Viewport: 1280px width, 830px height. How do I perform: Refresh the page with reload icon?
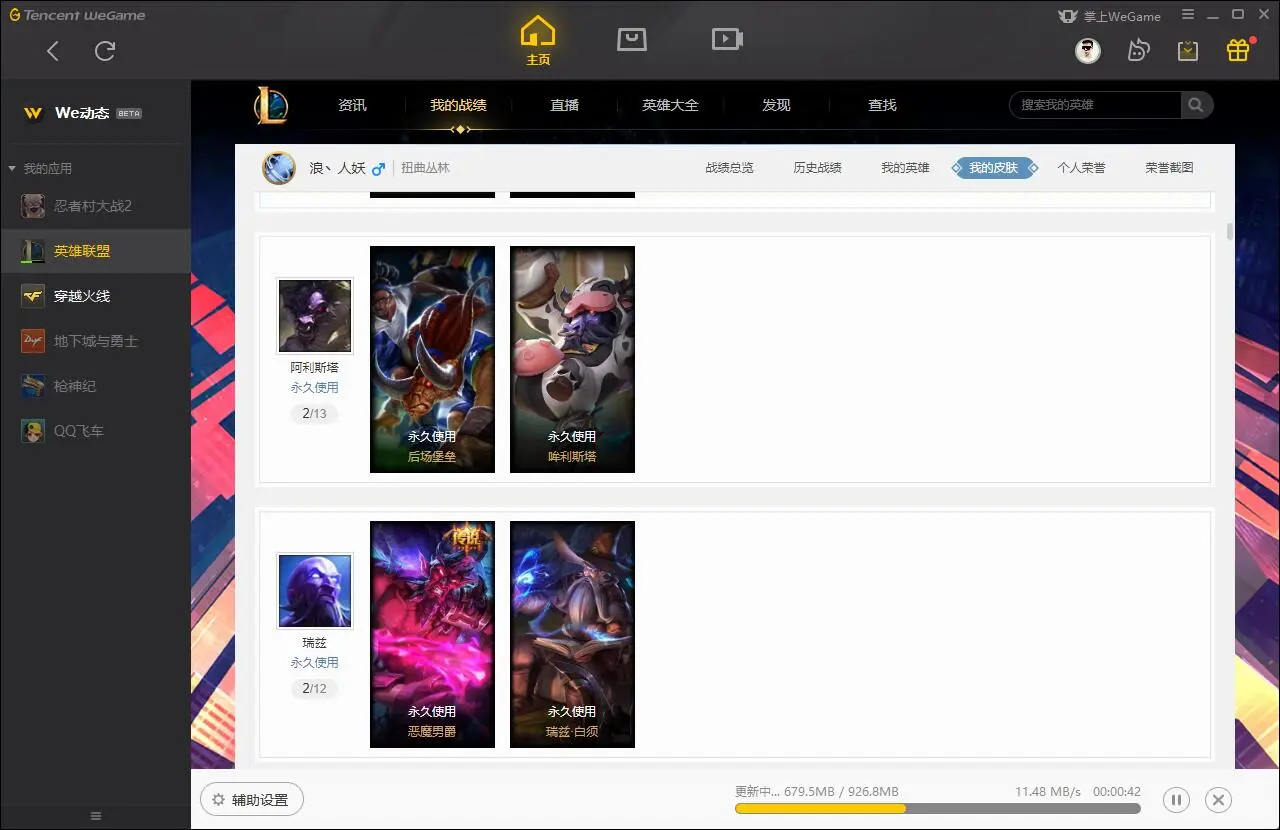[105, 51]
